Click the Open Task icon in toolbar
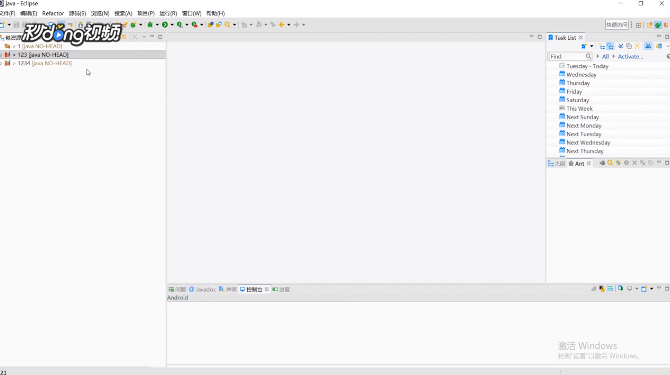The height and width of the screenshot is (375, 670). pos(219,25)
